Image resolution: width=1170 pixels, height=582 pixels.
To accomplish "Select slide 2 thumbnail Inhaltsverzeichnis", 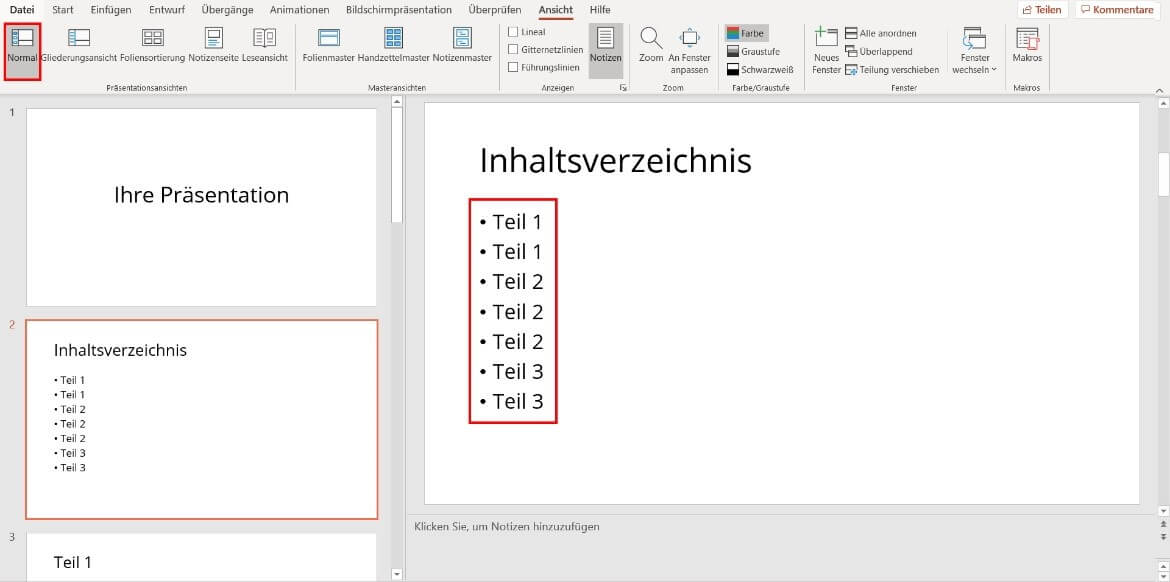I will (x=201, y=419).
